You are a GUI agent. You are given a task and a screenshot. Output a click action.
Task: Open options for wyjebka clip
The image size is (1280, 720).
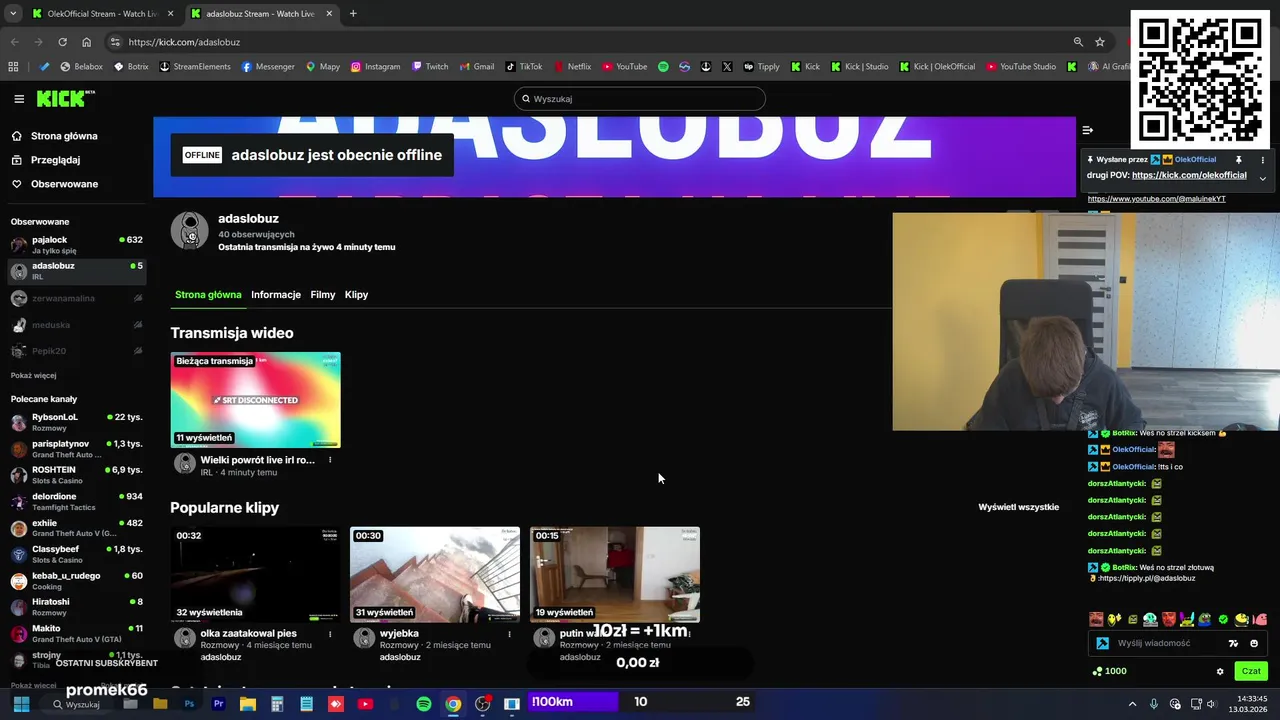tap(509, 633)
